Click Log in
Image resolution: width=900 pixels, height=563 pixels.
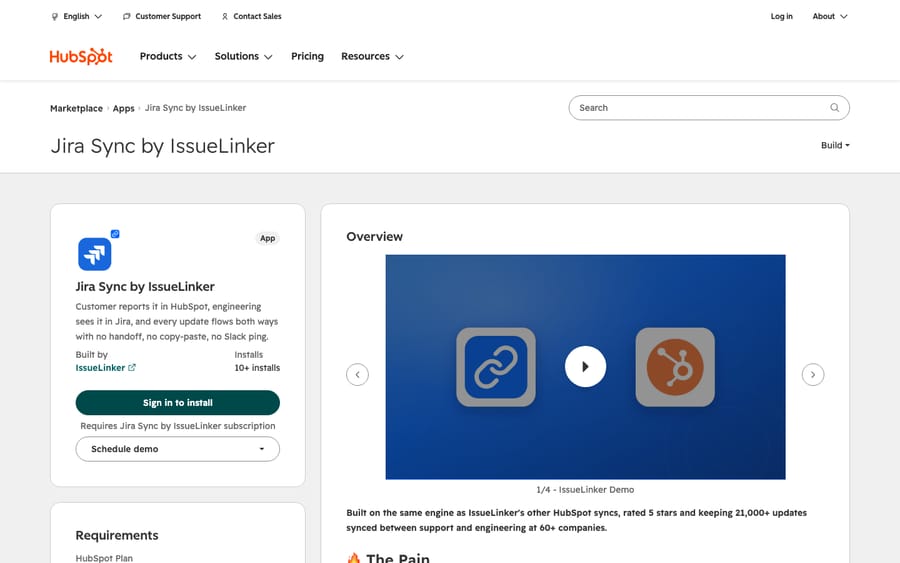coord(781,17)
